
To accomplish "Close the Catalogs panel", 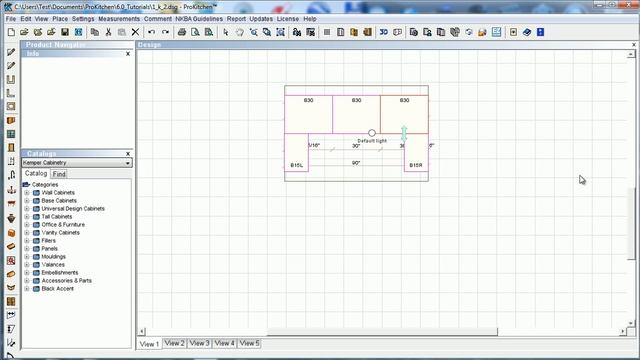I will tap(128, 154).
